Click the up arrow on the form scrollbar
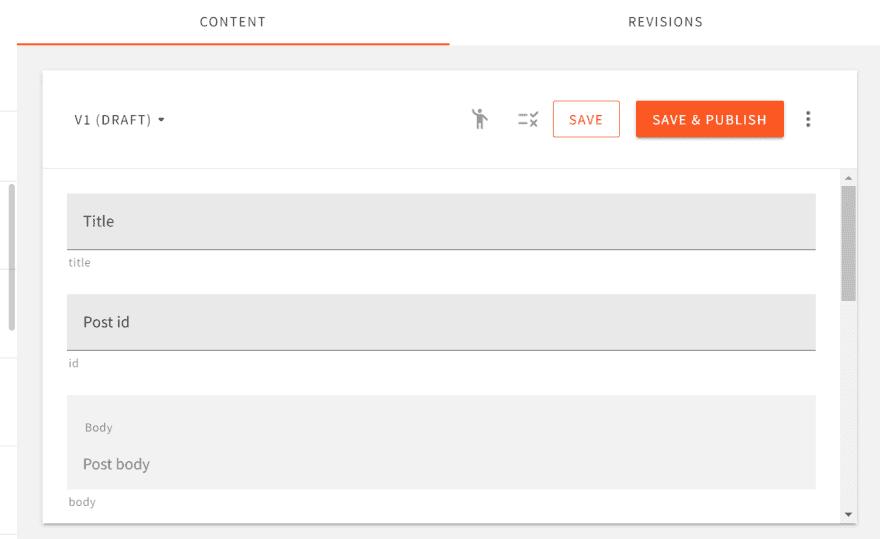 [848, 178]
